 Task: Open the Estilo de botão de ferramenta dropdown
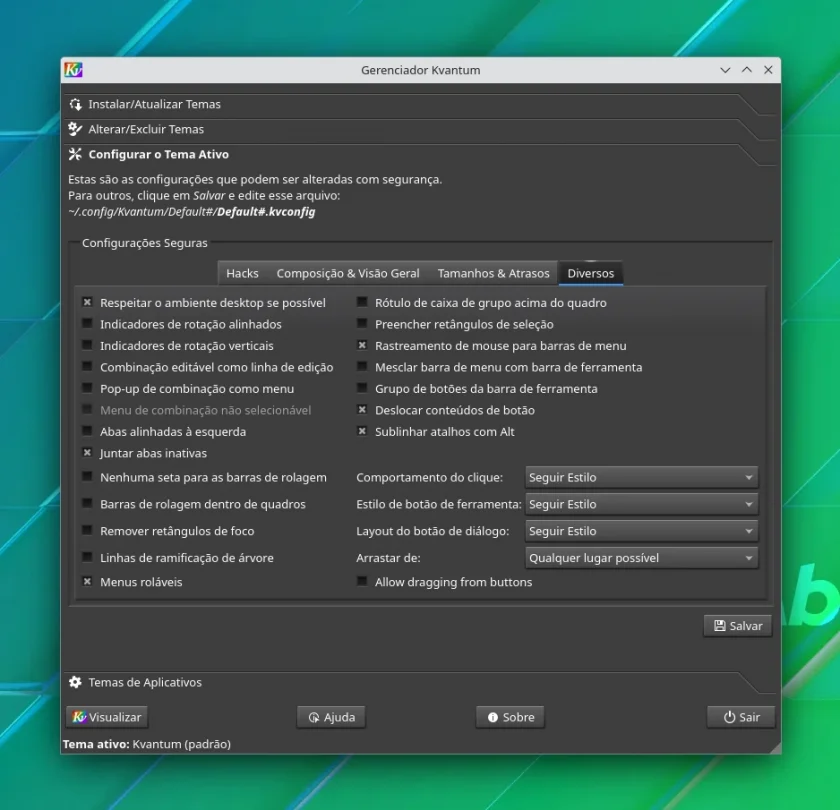(x=641, y=504)
